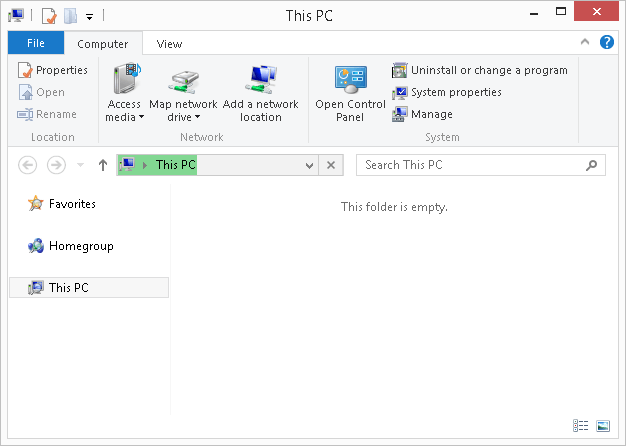Open the File menu tab
The image size is (626, 446).
pos(36,43)
